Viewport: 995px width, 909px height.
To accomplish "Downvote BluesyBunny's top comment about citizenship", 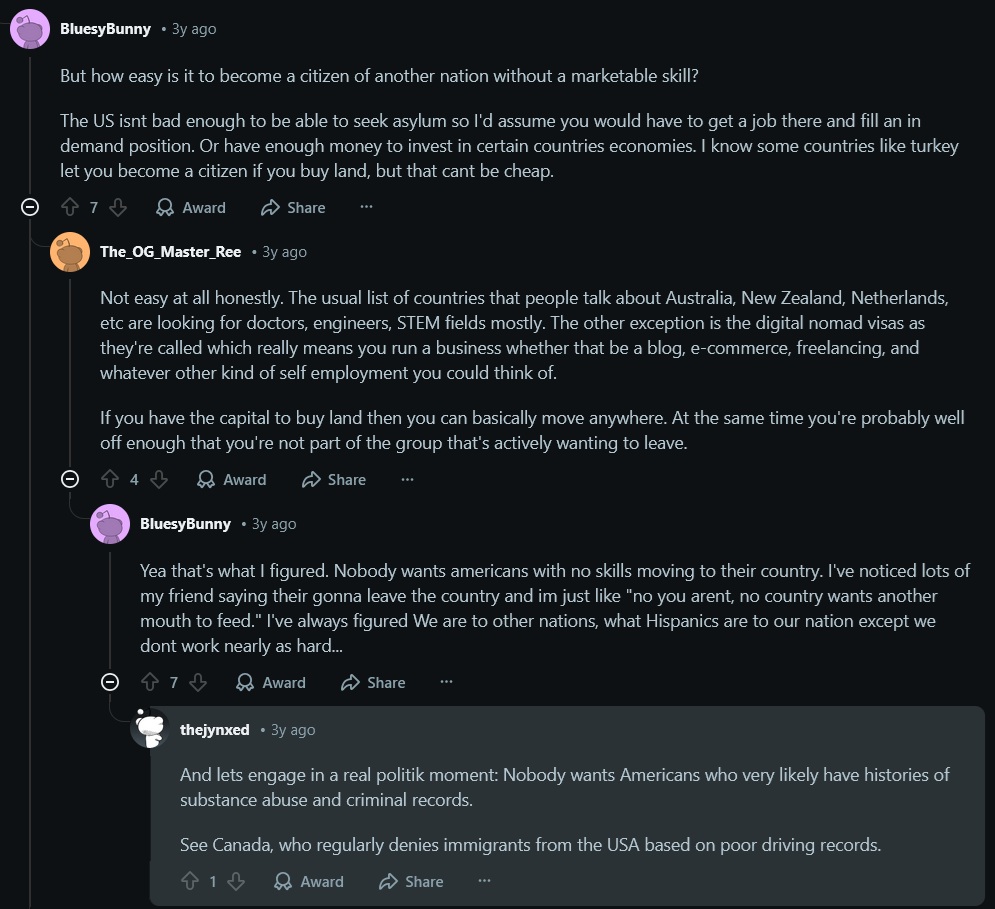I will (118, 207).
